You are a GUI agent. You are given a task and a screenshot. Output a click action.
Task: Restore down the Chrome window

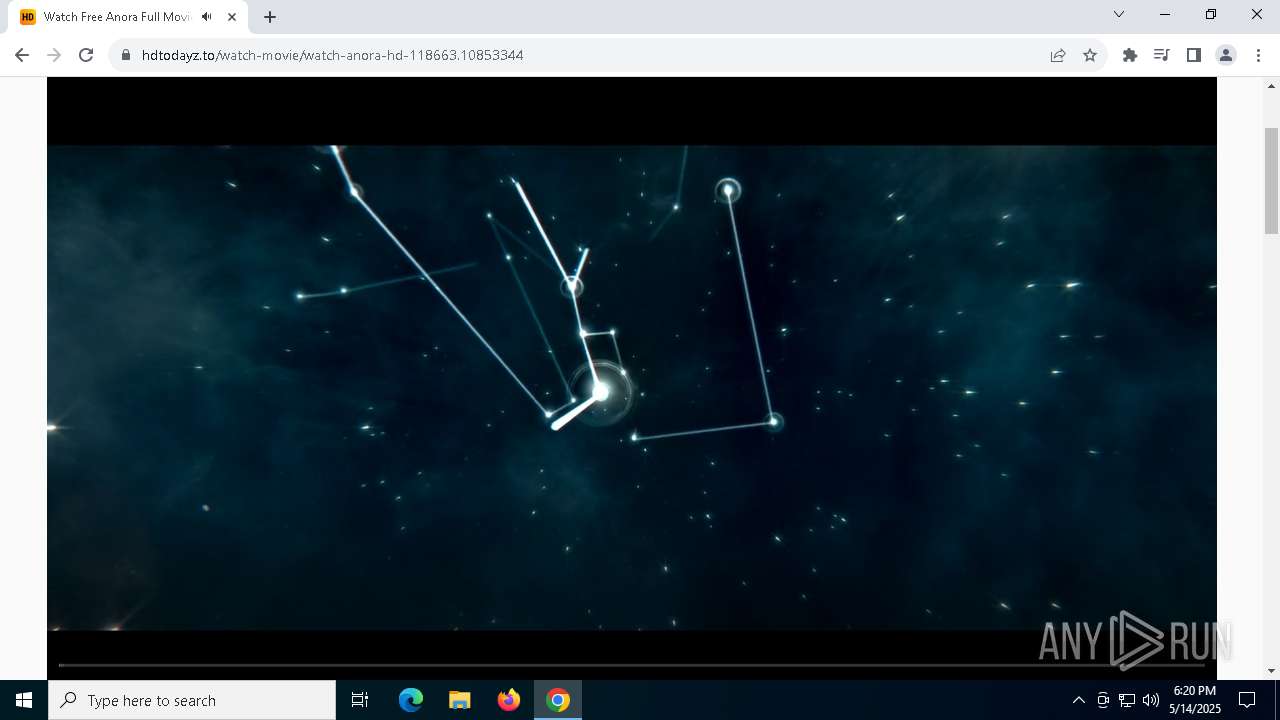[1211, 14]
